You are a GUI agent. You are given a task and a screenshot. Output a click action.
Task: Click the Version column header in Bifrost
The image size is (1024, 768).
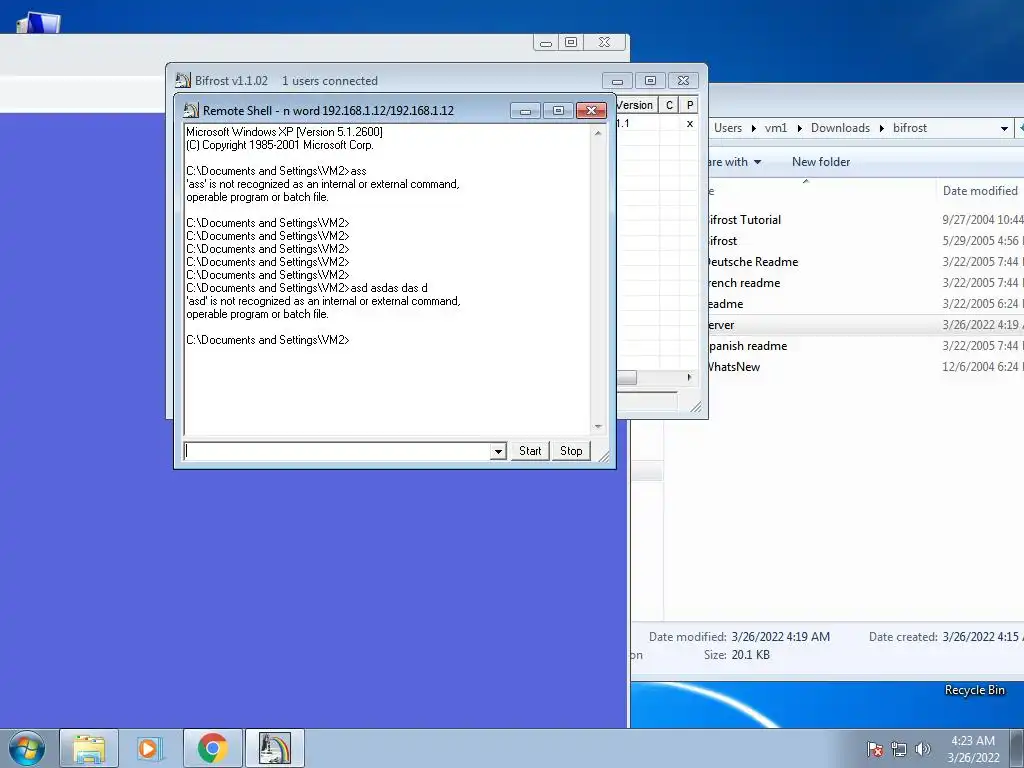(636, 105)
